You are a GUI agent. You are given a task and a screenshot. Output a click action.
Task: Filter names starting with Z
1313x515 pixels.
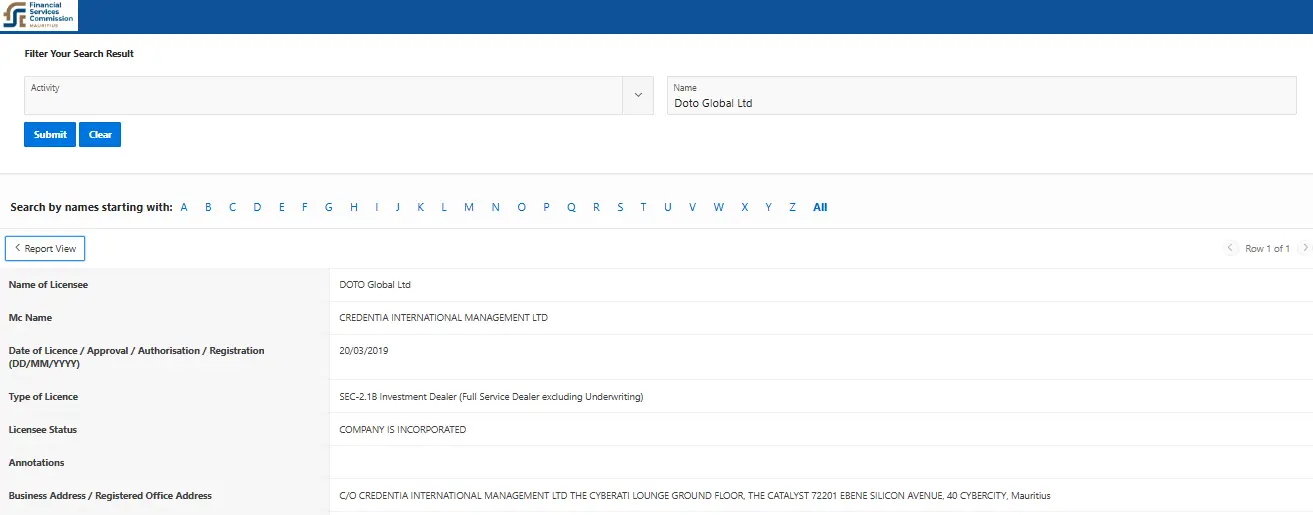792,207
